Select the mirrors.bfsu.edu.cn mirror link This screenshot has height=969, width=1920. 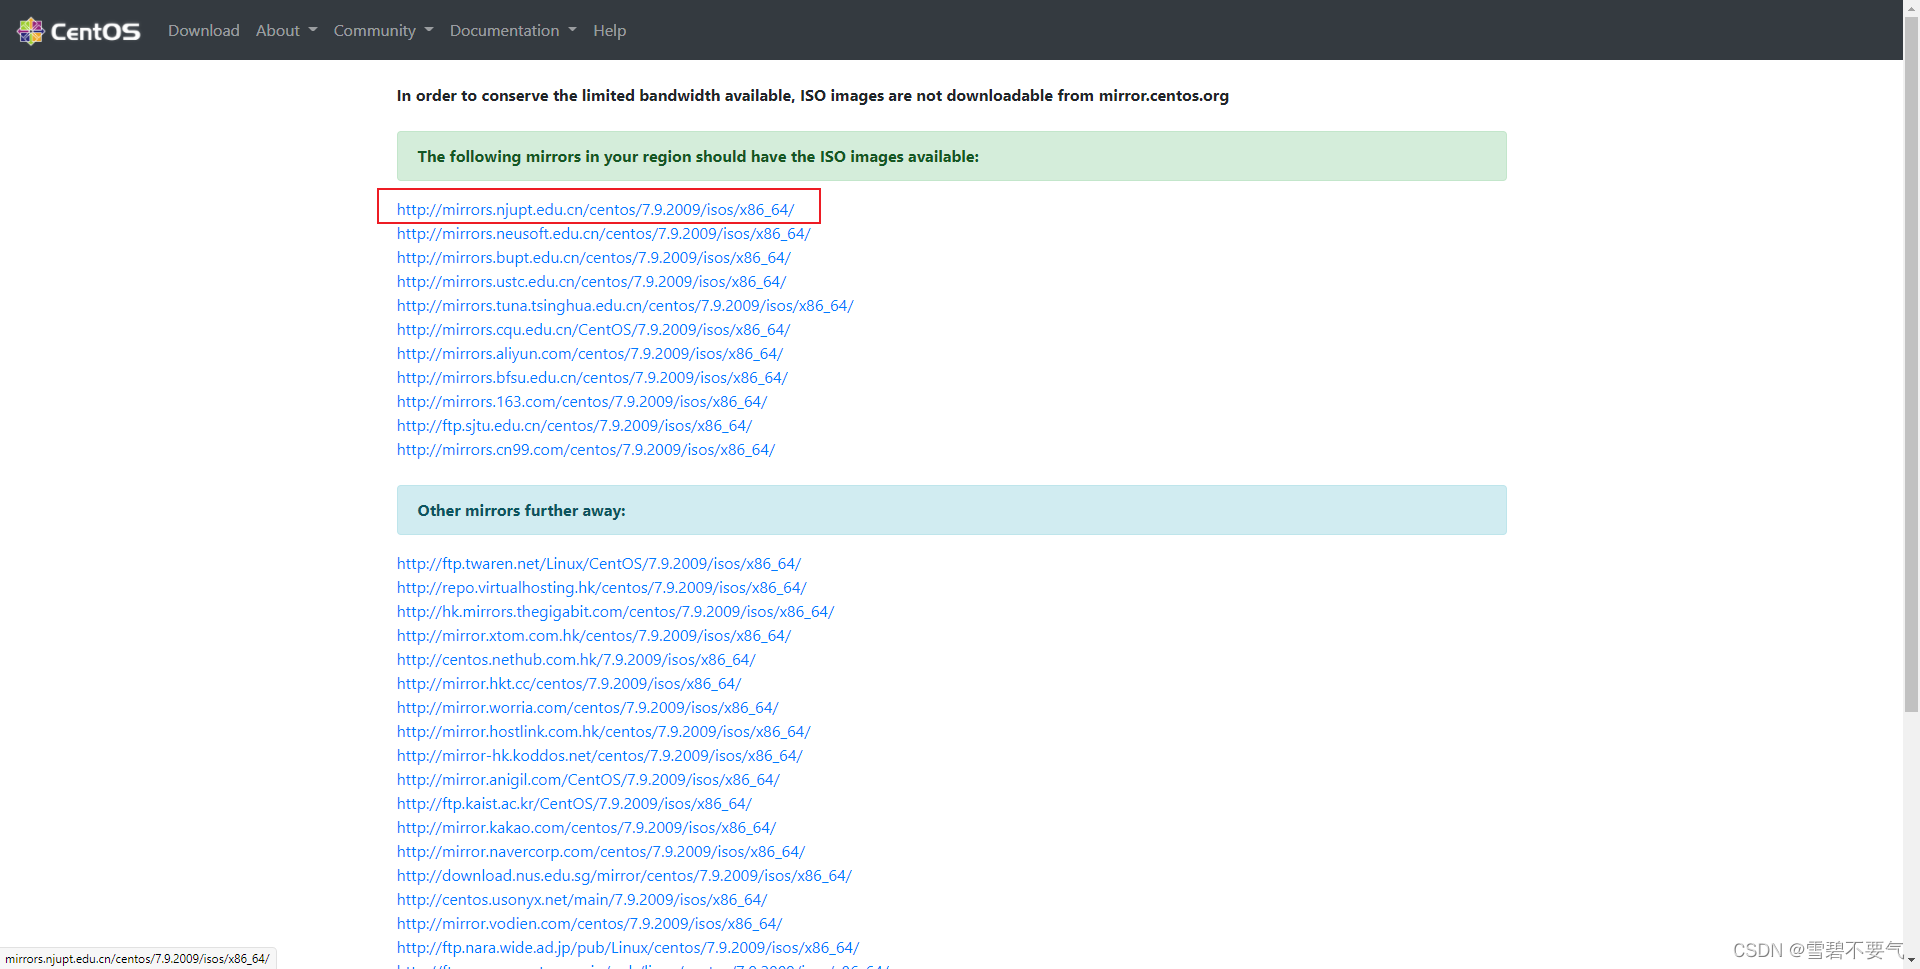[x=593, y=378]
